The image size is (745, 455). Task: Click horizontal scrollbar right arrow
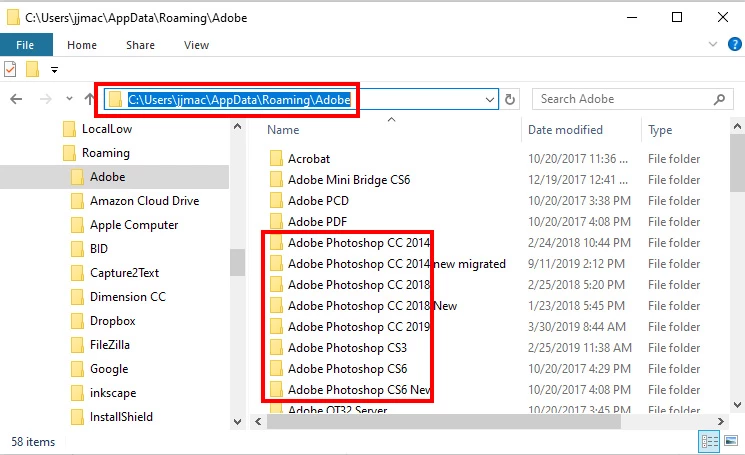721,421
